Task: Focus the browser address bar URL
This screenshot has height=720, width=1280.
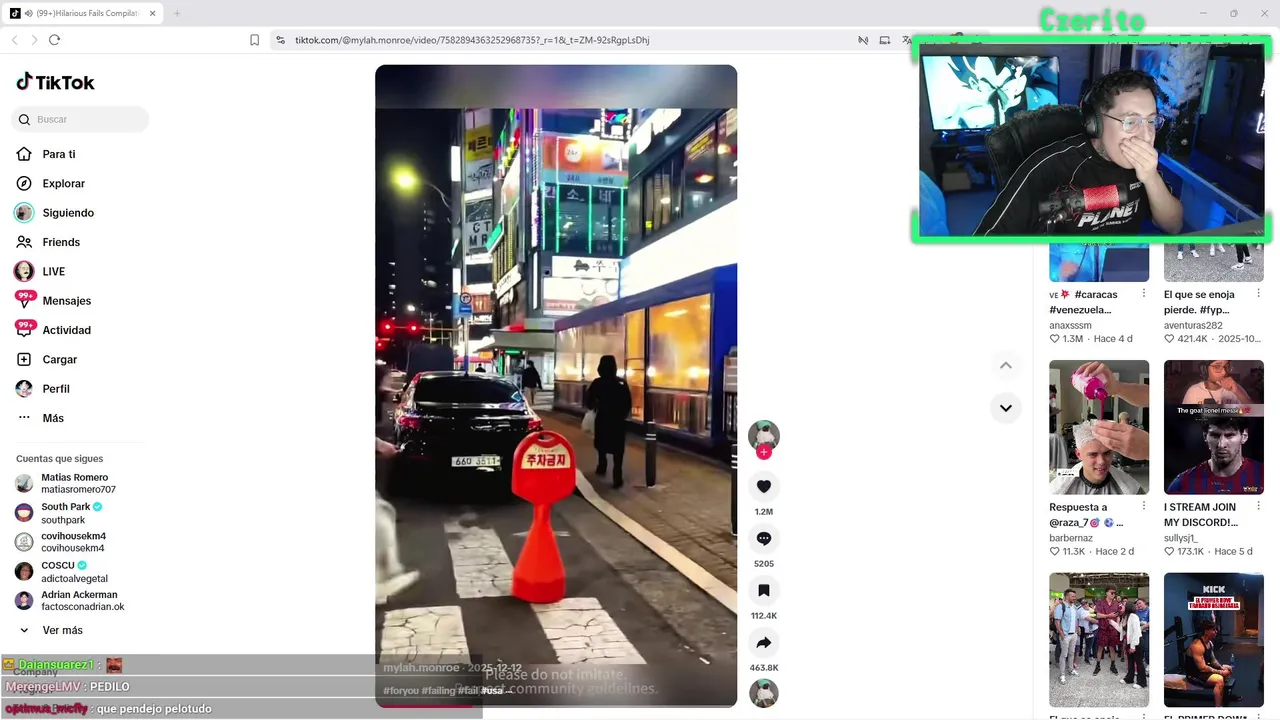Action: pos(472,40)
